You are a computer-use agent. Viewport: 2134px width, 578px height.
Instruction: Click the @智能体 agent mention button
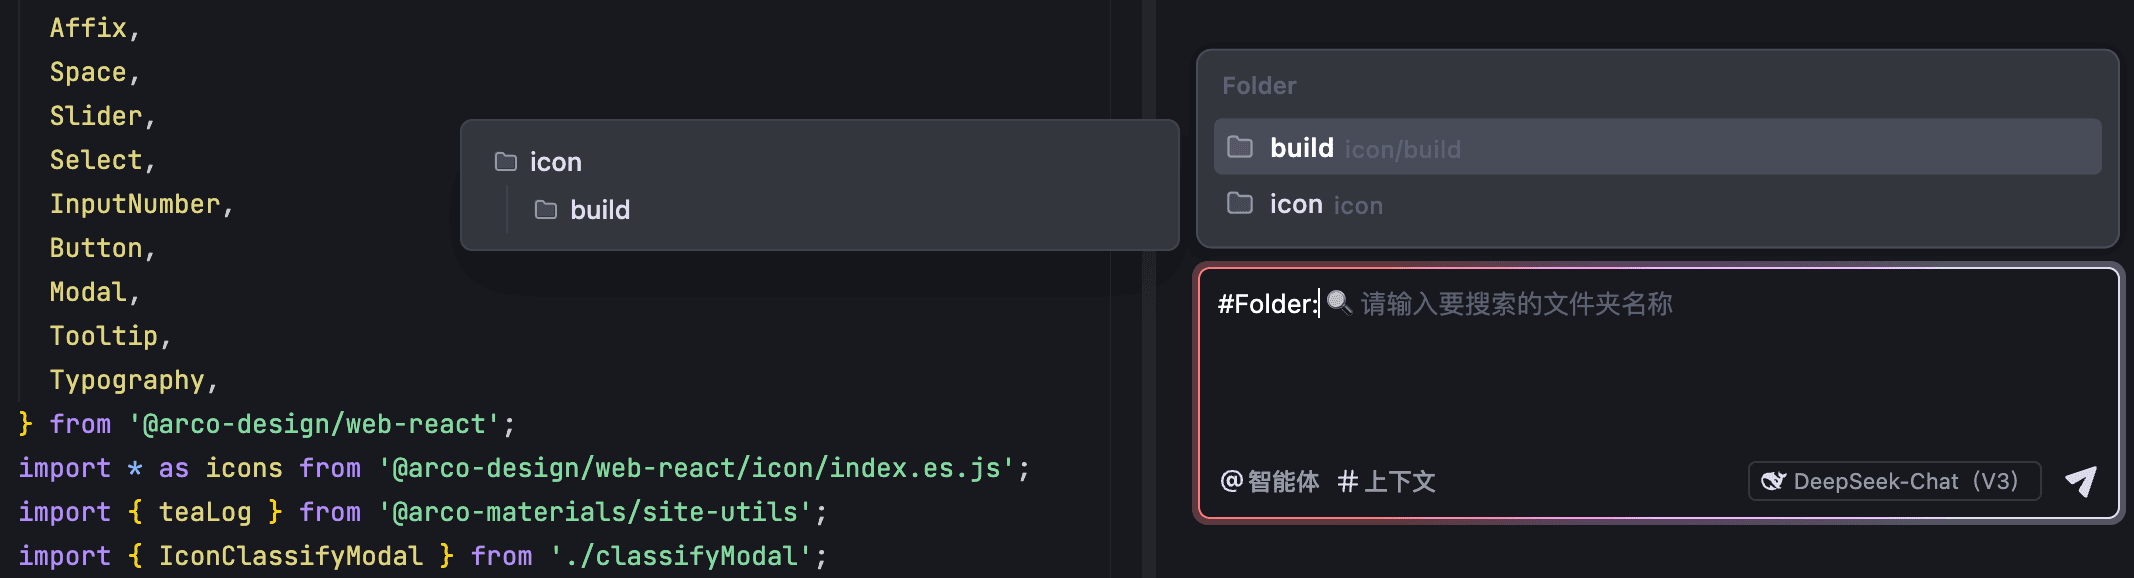pyautogui.click(x=1270, y=482)
